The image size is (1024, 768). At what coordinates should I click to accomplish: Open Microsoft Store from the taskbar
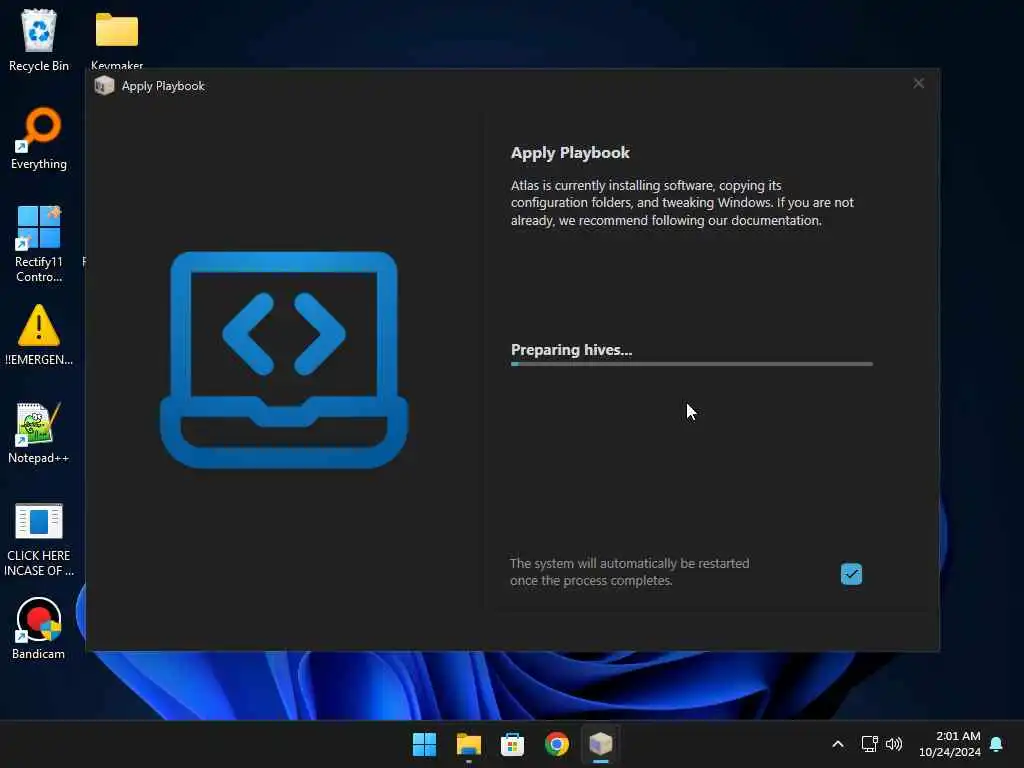[x=513, y=744]
